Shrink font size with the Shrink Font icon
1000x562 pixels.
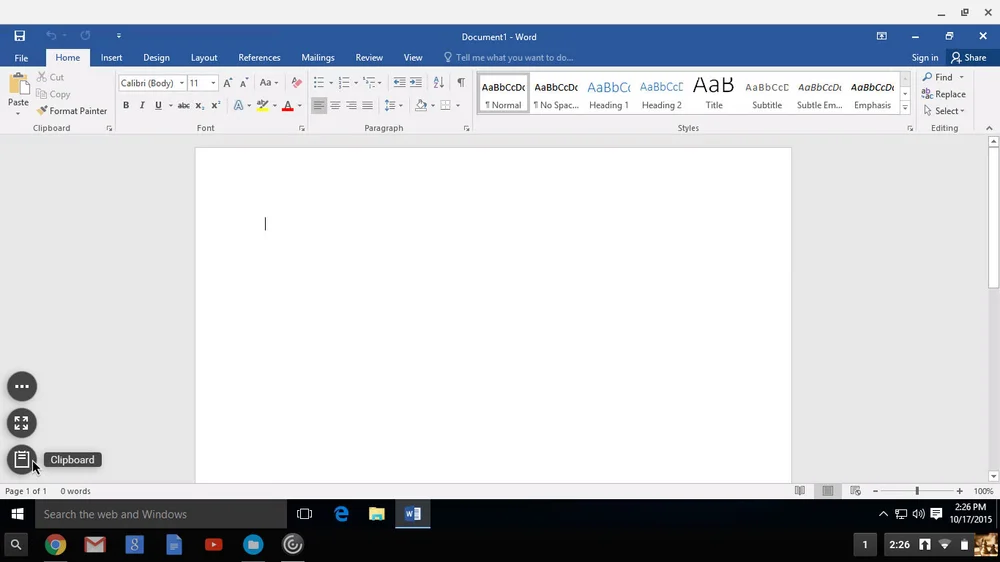(x=244, y=83)
